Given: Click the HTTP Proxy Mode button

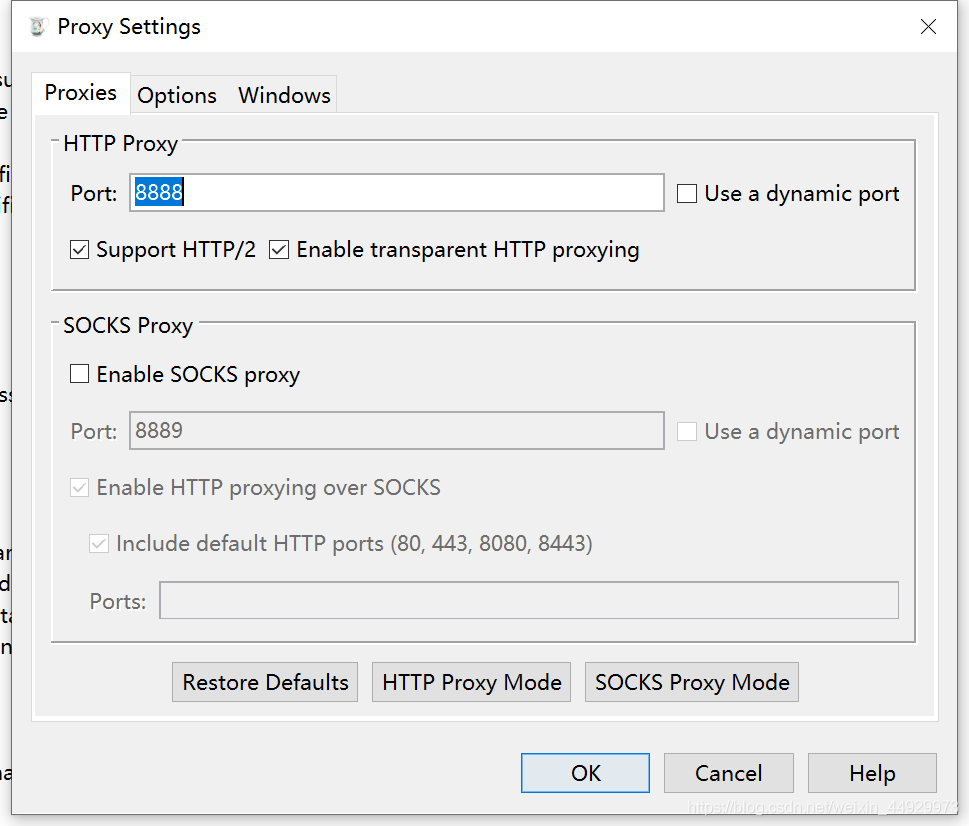Looking at the screenshot, I should pyautogui.click(x=472, y=682).
